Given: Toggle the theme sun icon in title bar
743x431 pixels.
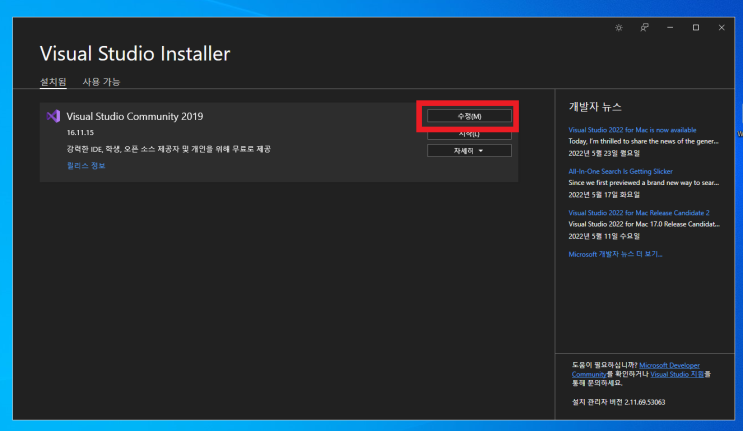Looking at the screenshot, I should [x=618, y=28].
